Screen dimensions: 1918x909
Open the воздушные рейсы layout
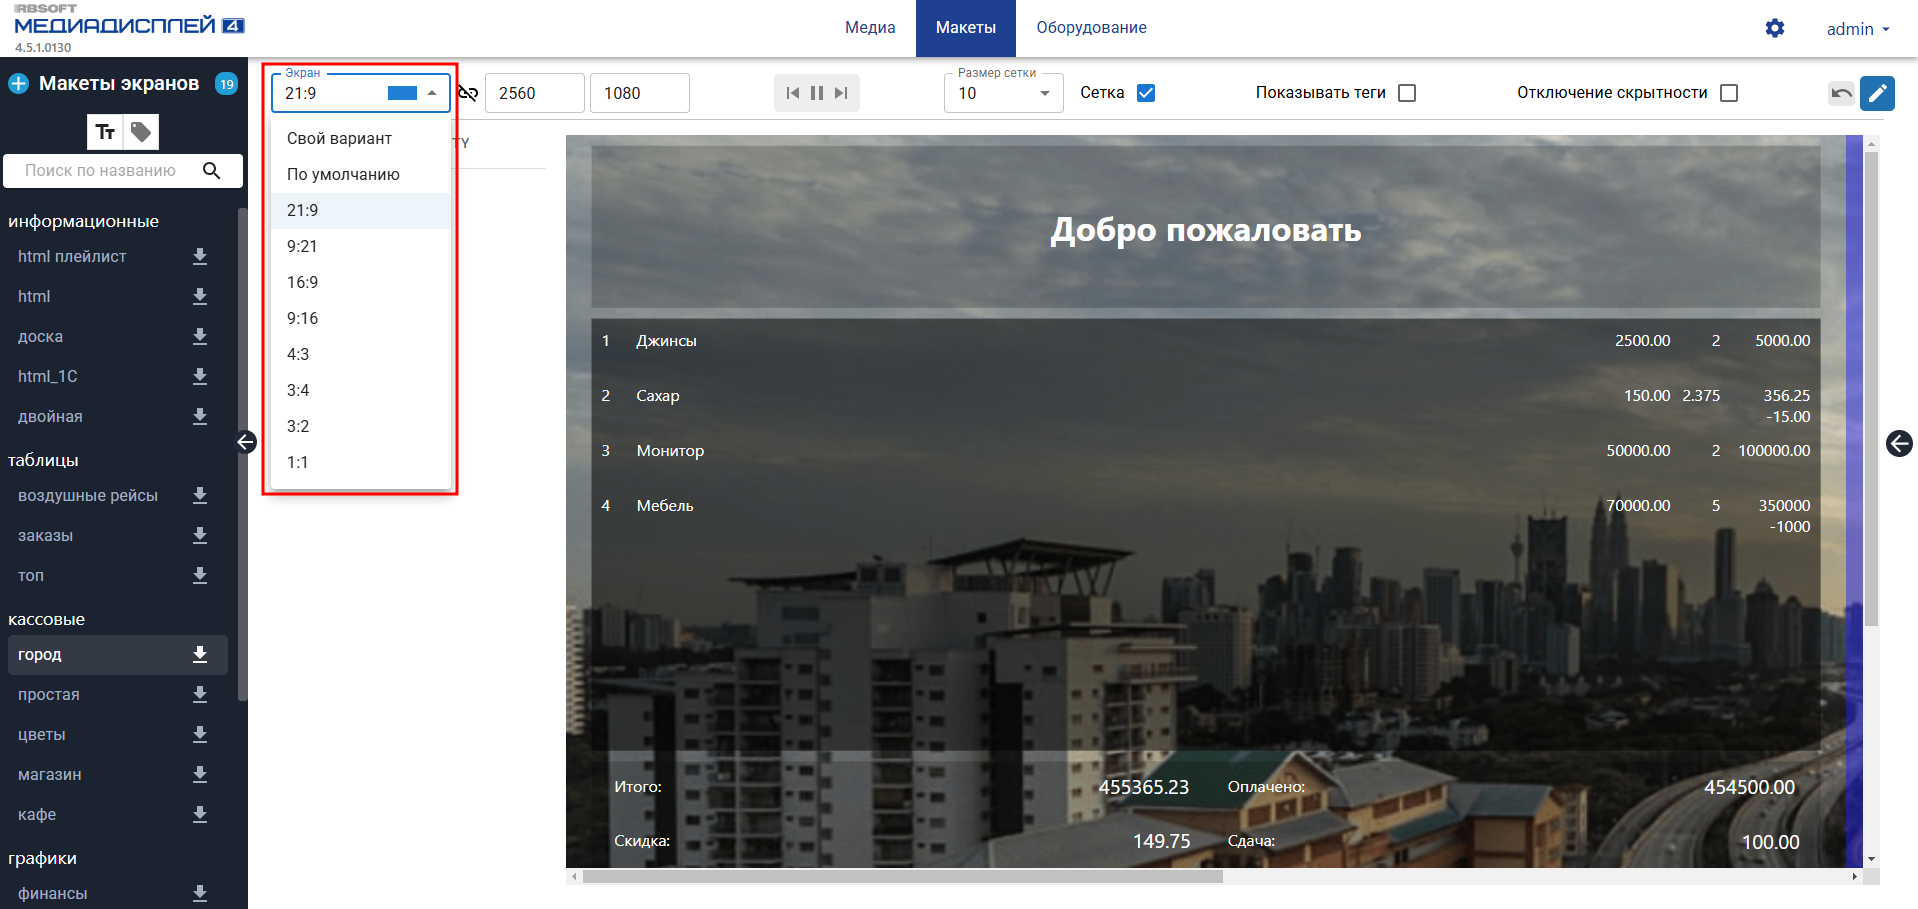click(88, 496)
